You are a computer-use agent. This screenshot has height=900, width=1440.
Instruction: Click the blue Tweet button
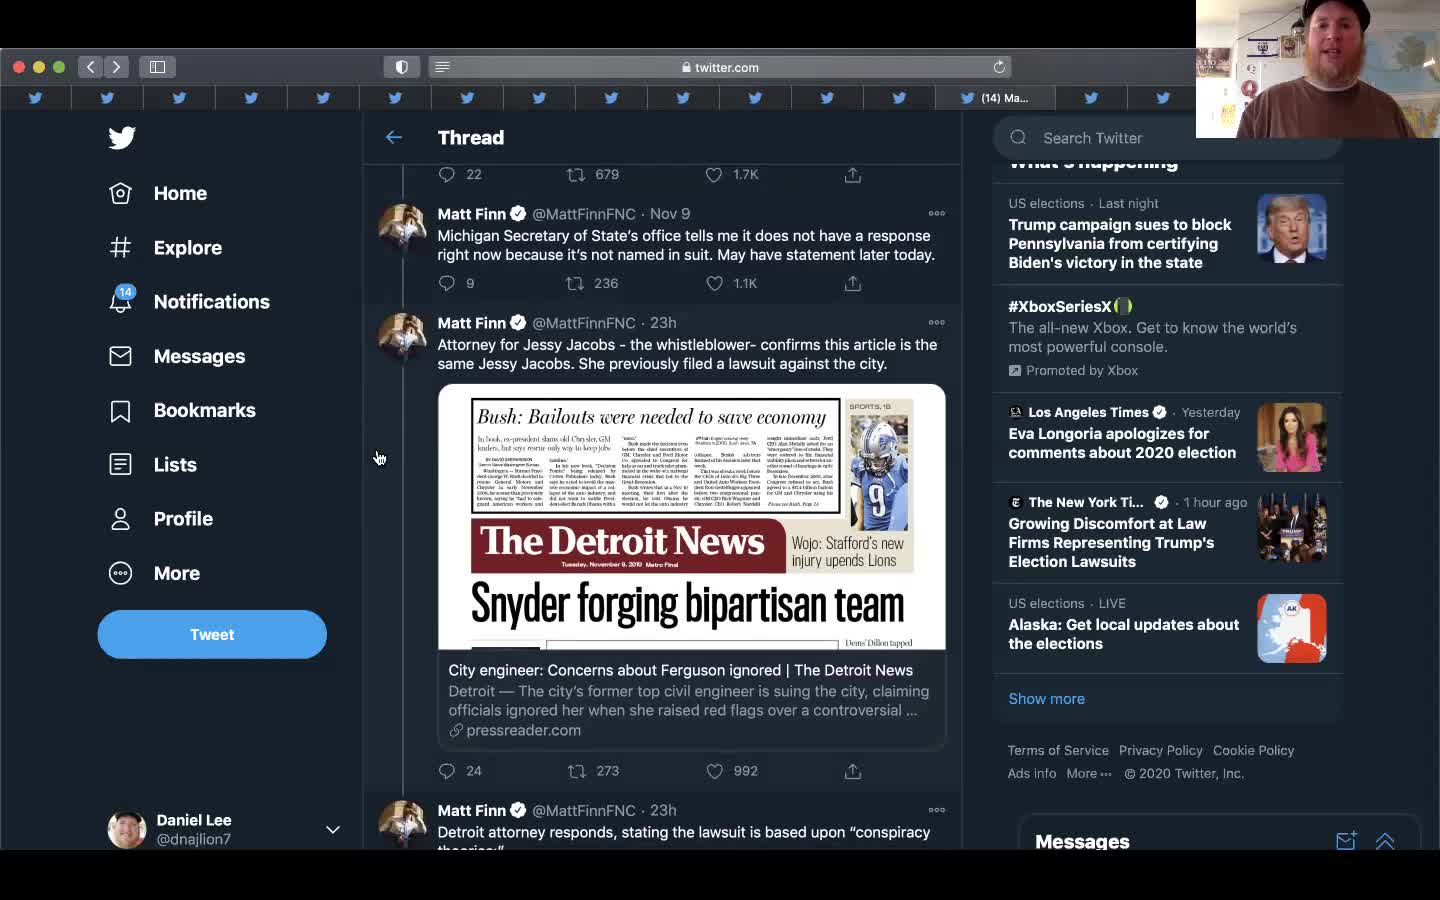[x=212, y=635]
